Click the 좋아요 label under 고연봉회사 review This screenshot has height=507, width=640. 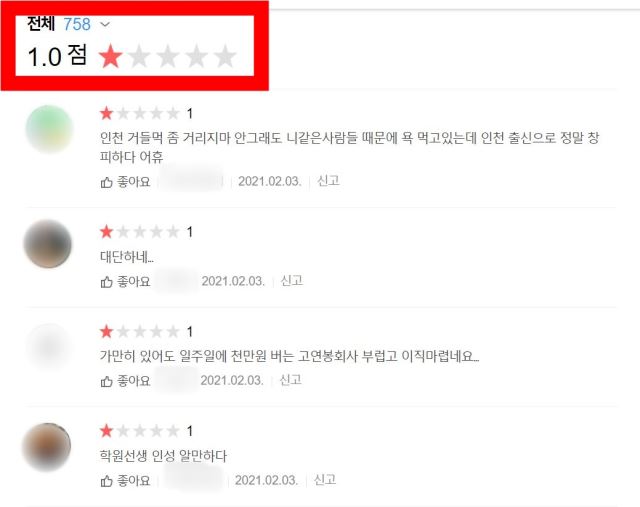(x=134, y=381)
